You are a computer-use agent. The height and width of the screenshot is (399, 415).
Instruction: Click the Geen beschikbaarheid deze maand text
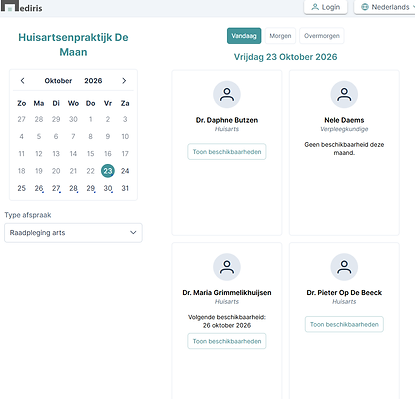click(344, 149)
